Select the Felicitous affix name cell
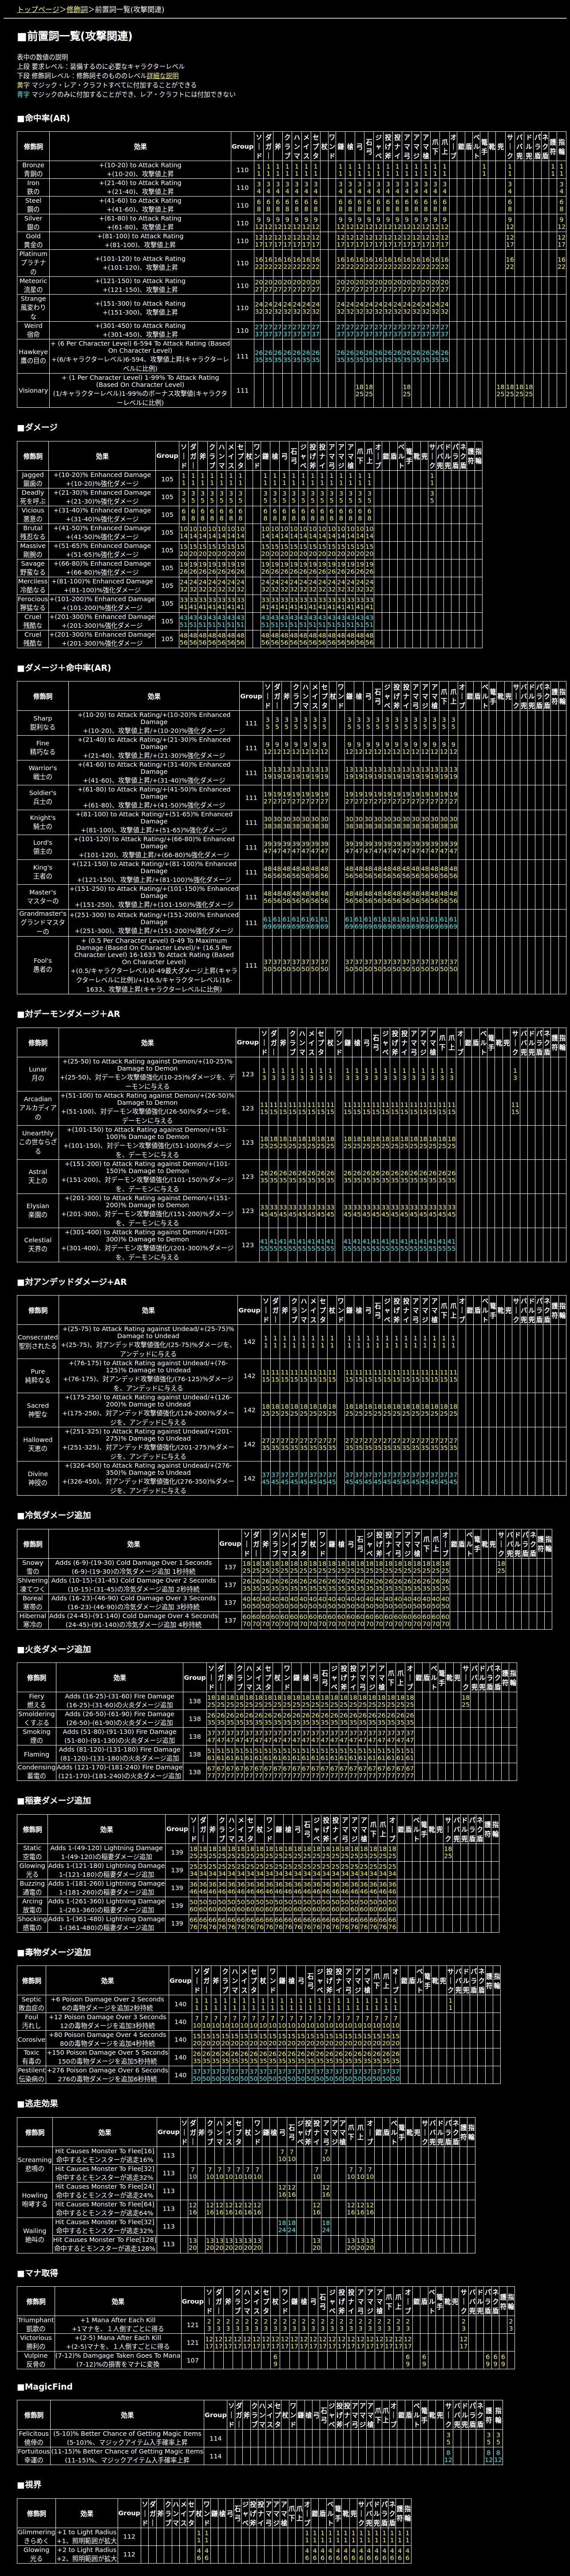Image resolution: width=570 pixels, height=2576 pixels. click(34, 2438)
